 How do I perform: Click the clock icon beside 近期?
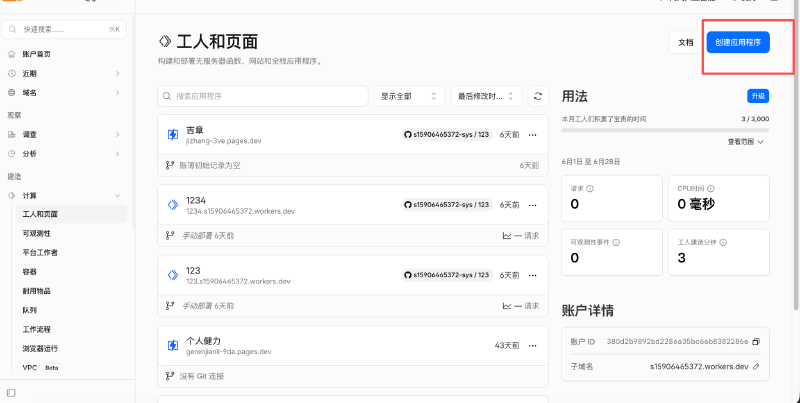coord(12,73)
